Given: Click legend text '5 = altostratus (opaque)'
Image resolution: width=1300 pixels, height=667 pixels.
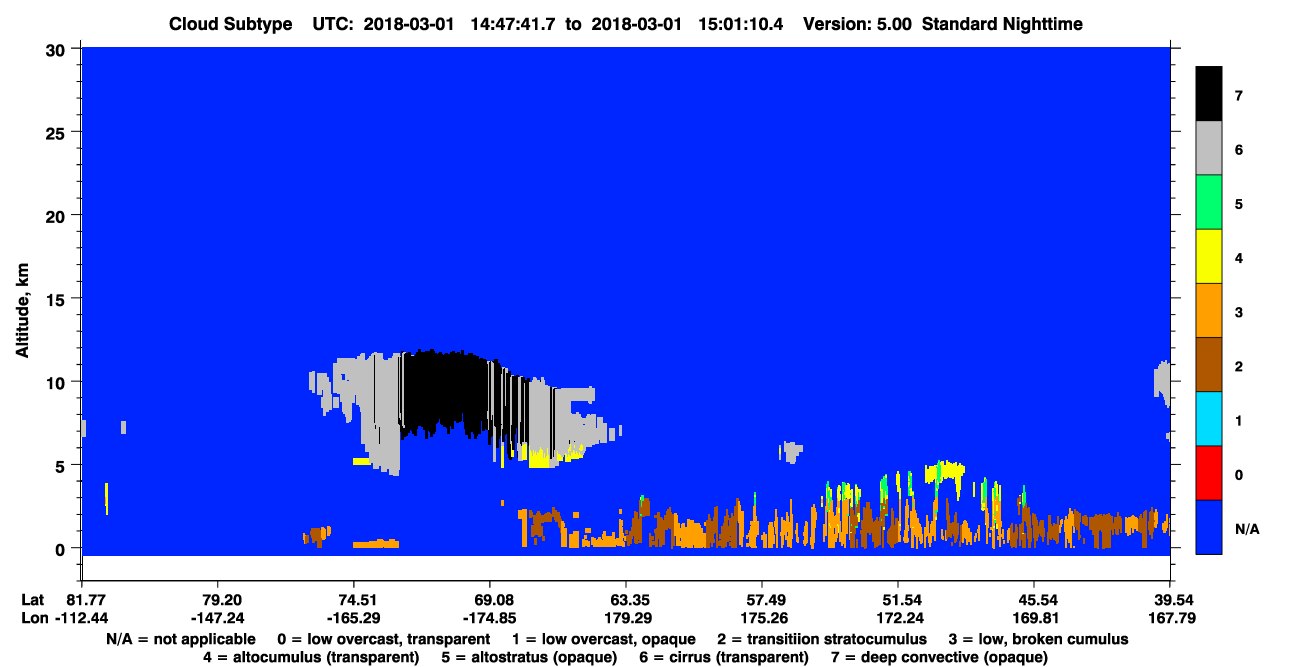Looking at the screenshot, I should click(x=528, y=657).
